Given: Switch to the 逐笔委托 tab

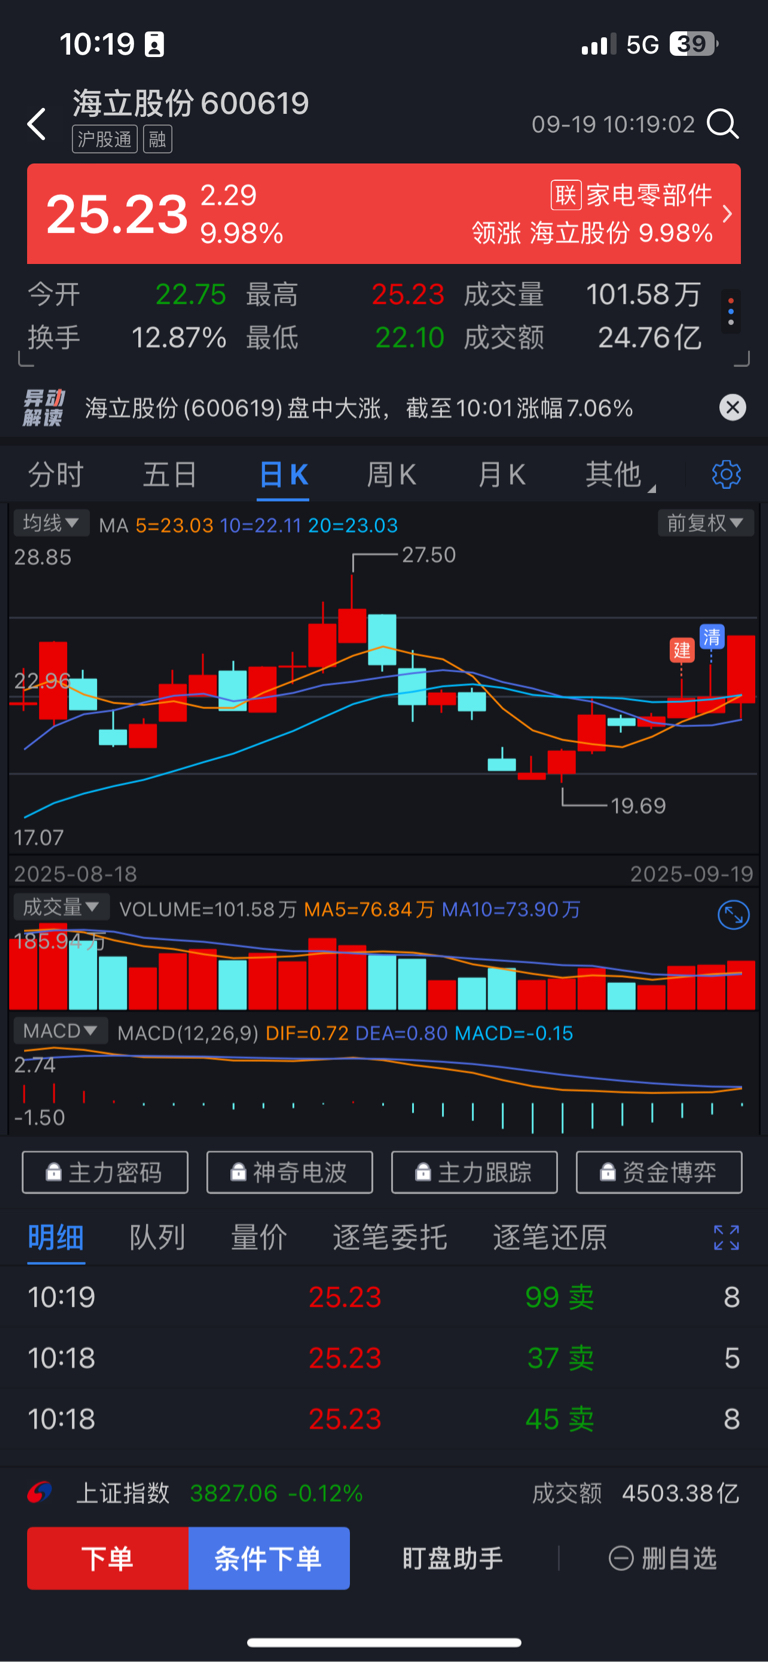Looking at the screenshot, I should tap(390, 1238).
